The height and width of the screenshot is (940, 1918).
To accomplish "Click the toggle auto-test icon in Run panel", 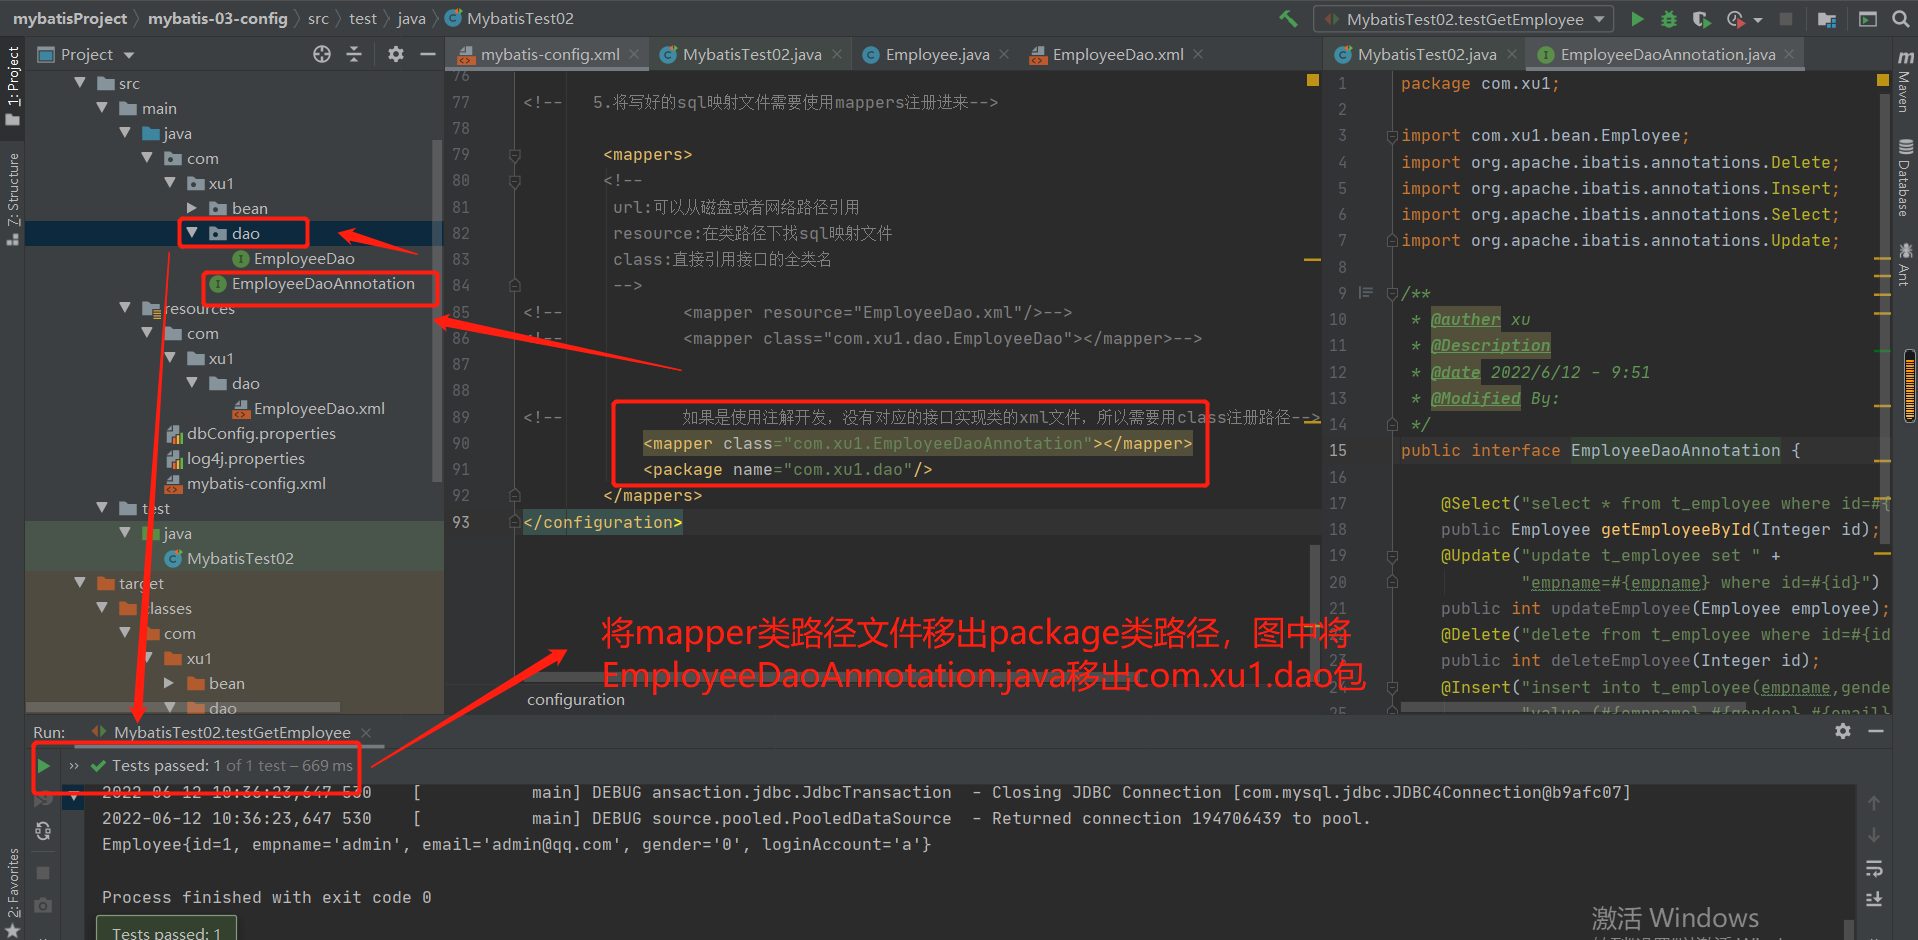I will (x=43, y=830).
